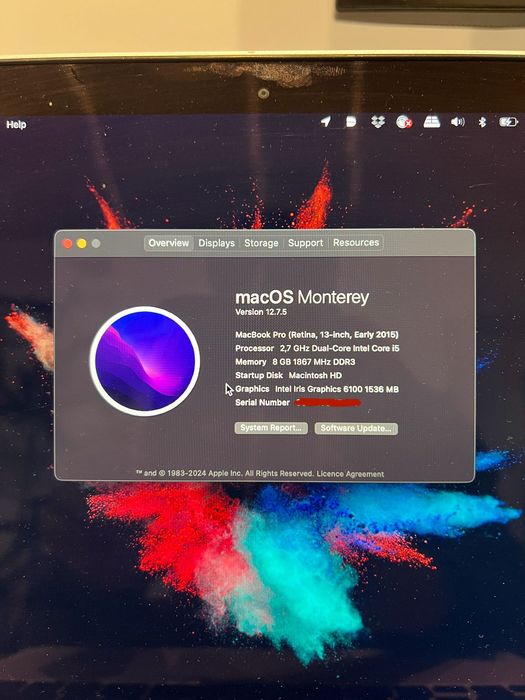Open the Licence Agreement link
This screenshot has height=700, width=525.
(x=350, y=474)
